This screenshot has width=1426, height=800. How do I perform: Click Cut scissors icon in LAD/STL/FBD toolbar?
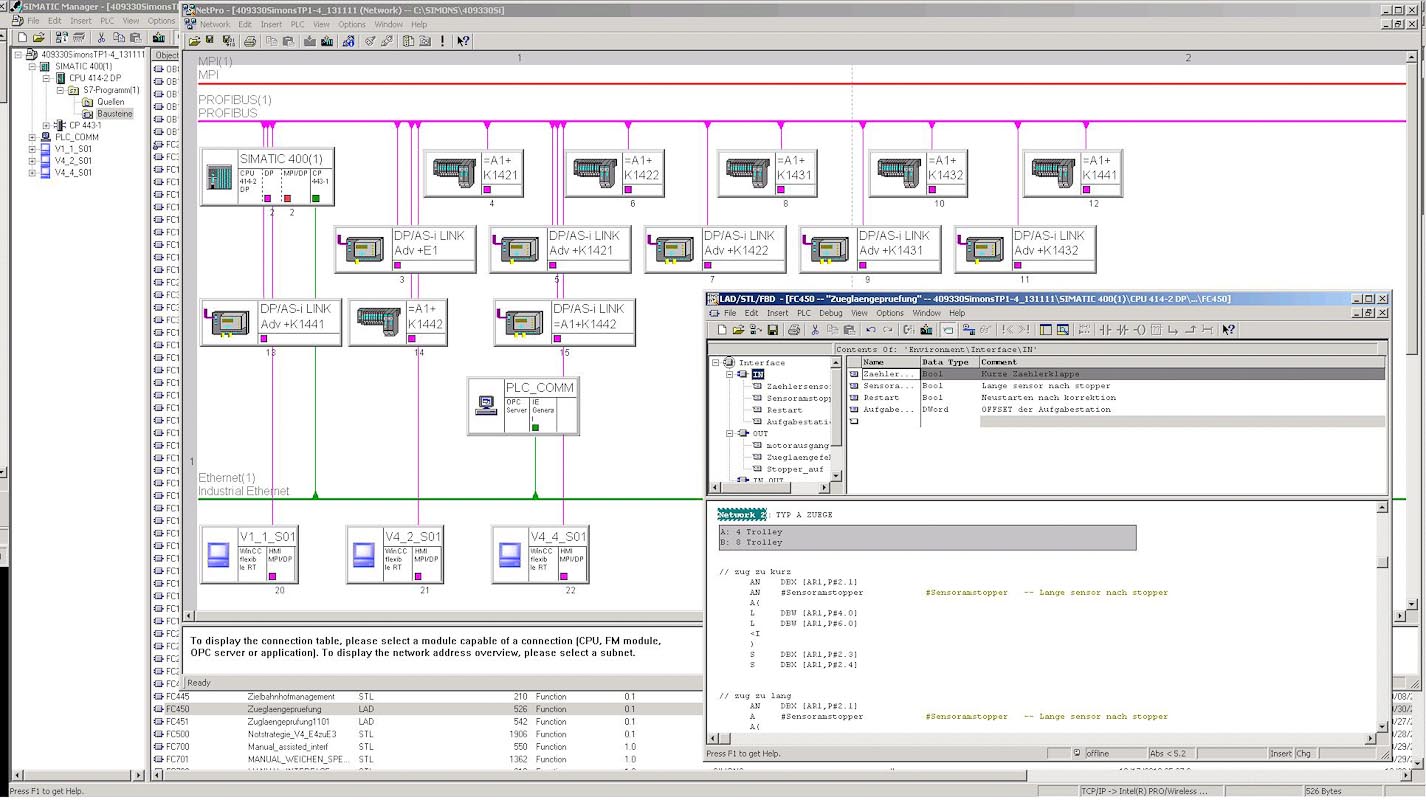click(815, 329)
